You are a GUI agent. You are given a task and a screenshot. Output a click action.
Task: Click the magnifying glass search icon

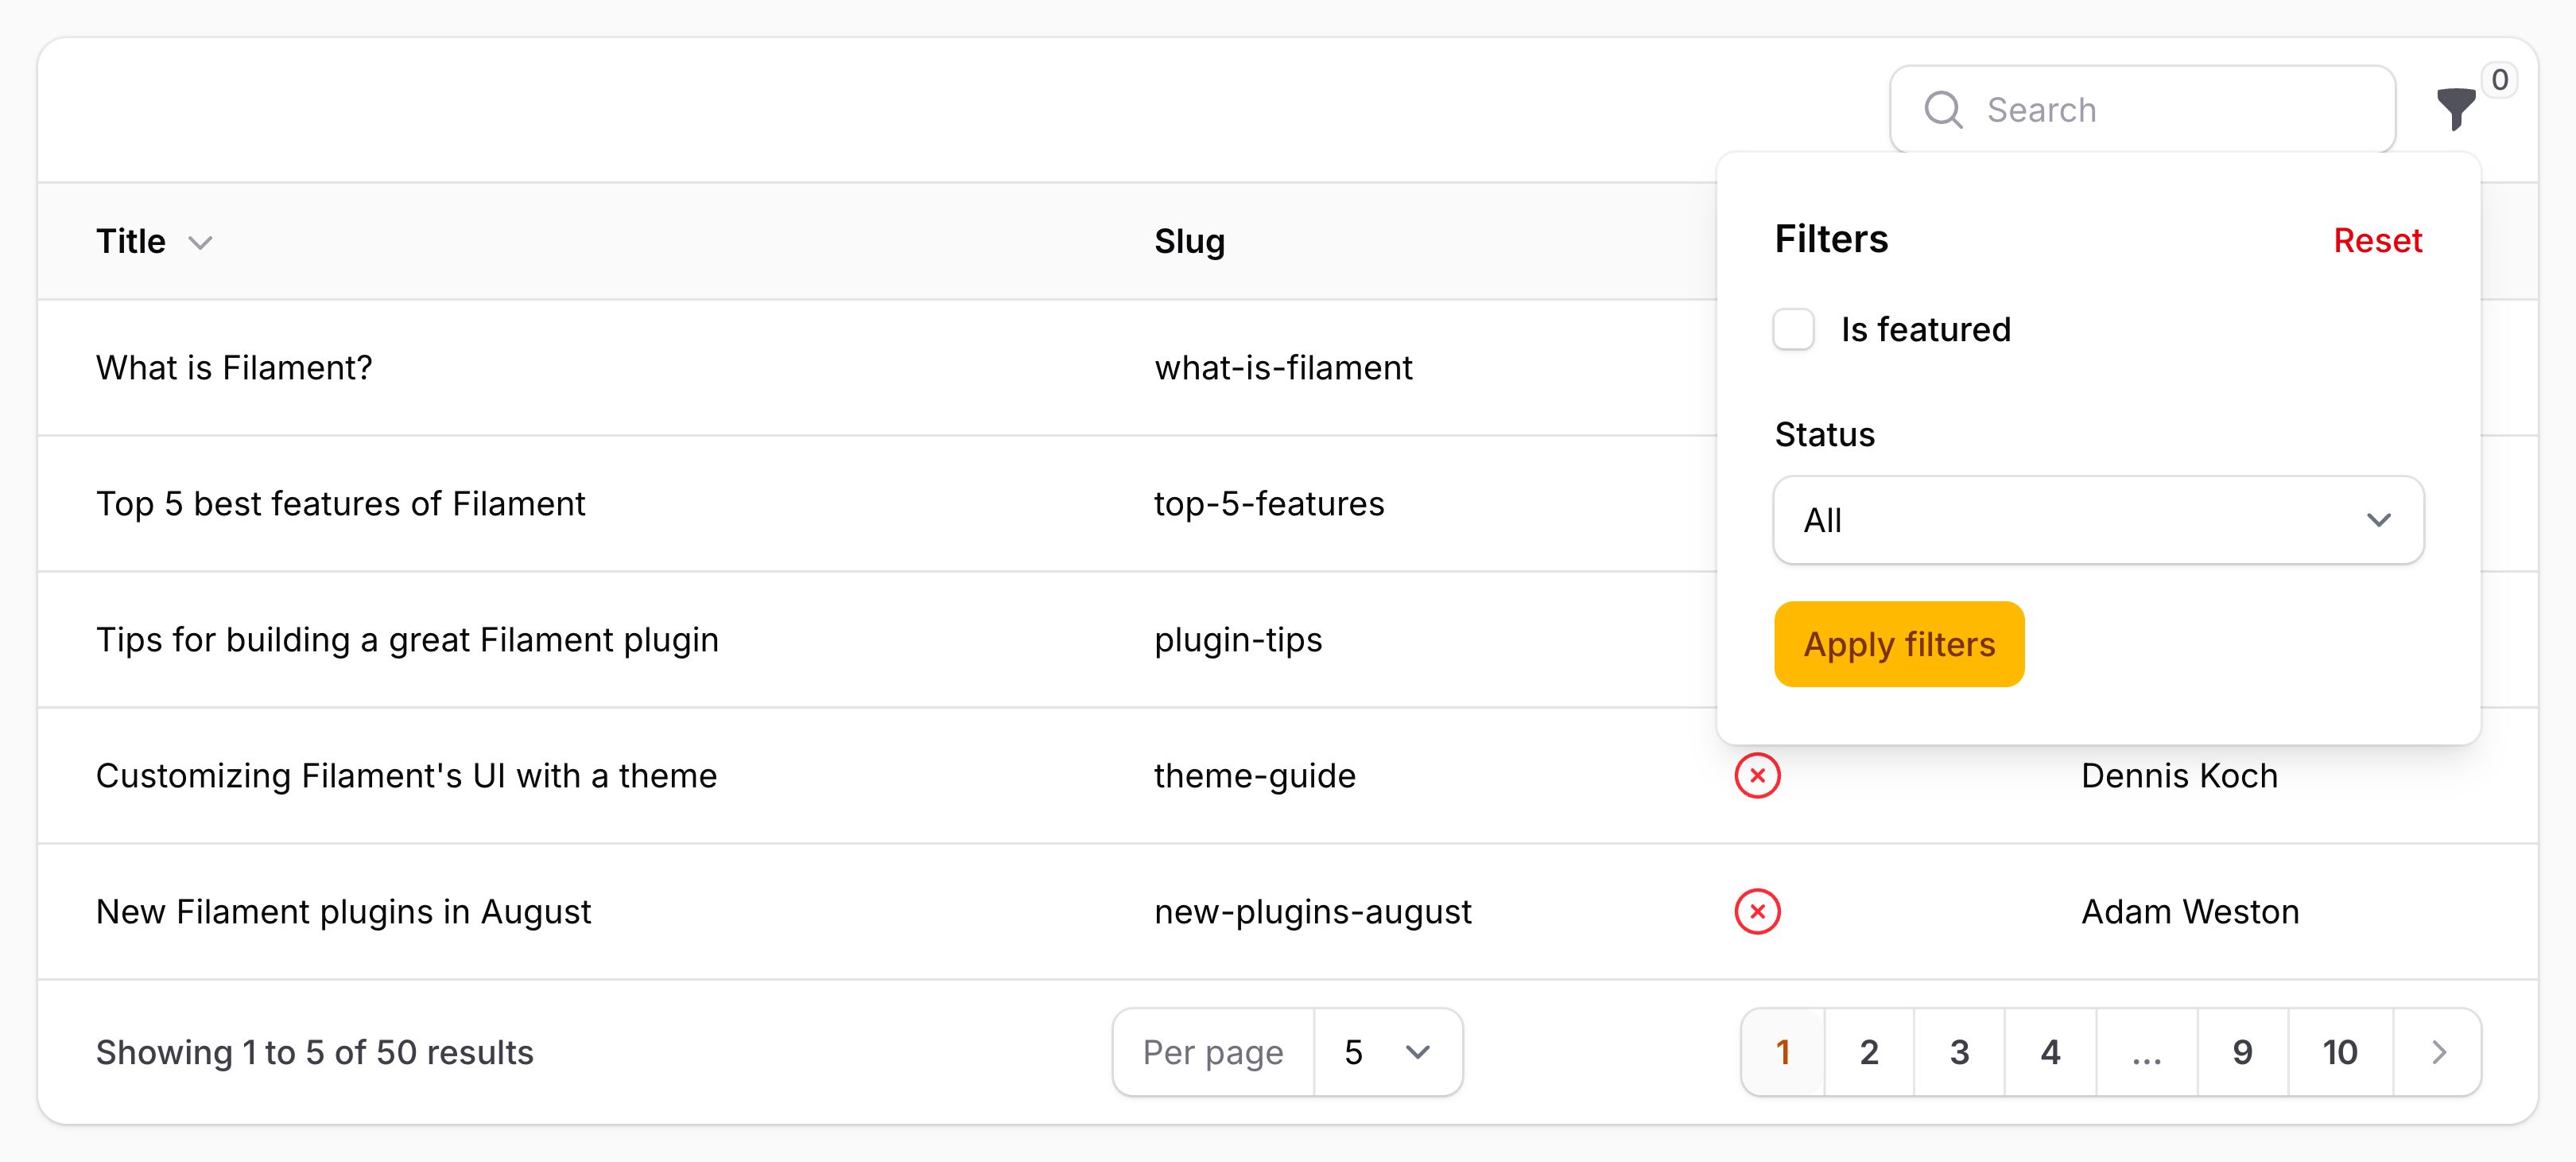click(1944, 108)
